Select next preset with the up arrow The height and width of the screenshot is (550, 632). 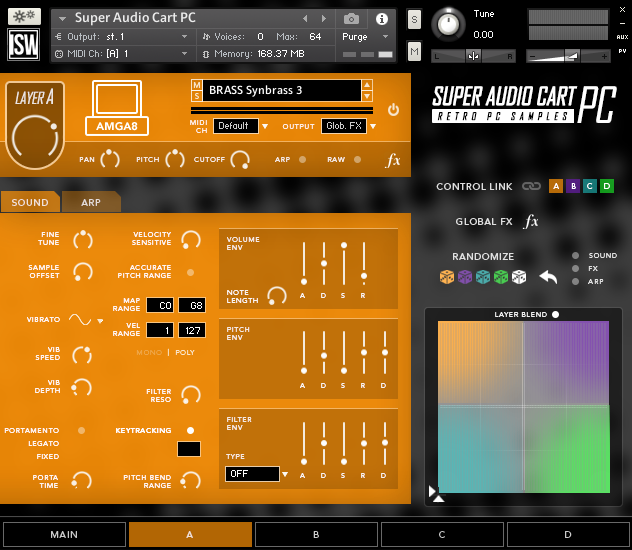tap(367, 85)
